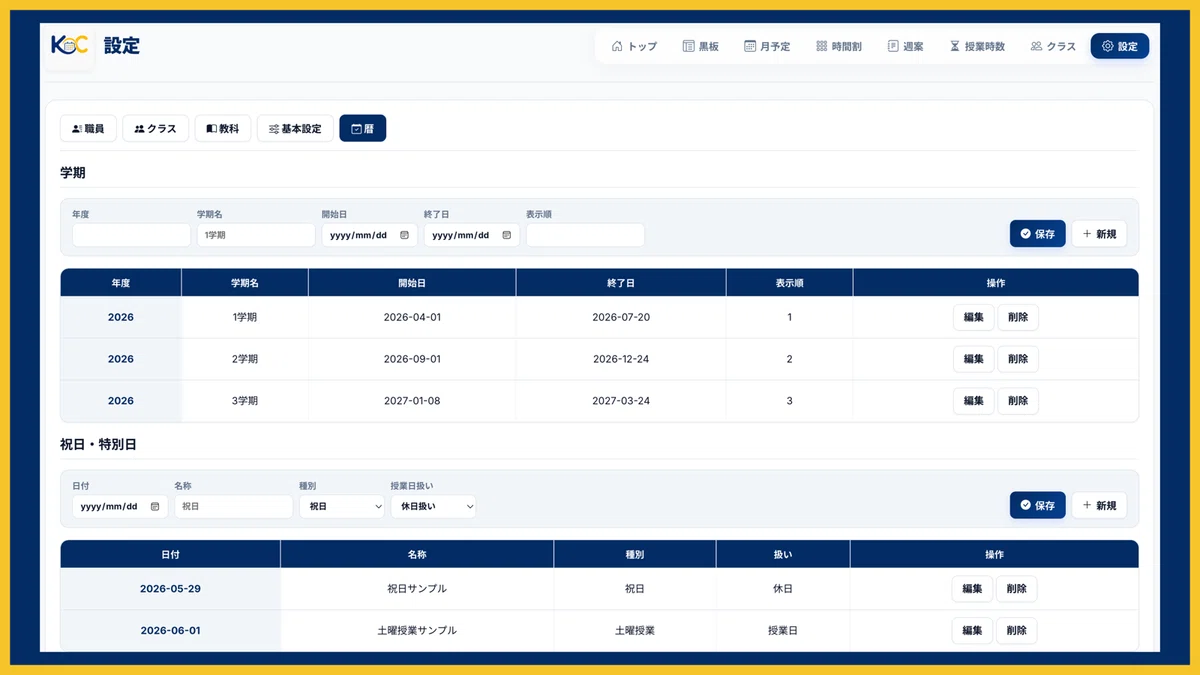Save the 学期 form
Viewport: 1200px width, 675px height.
point(1037,234)
